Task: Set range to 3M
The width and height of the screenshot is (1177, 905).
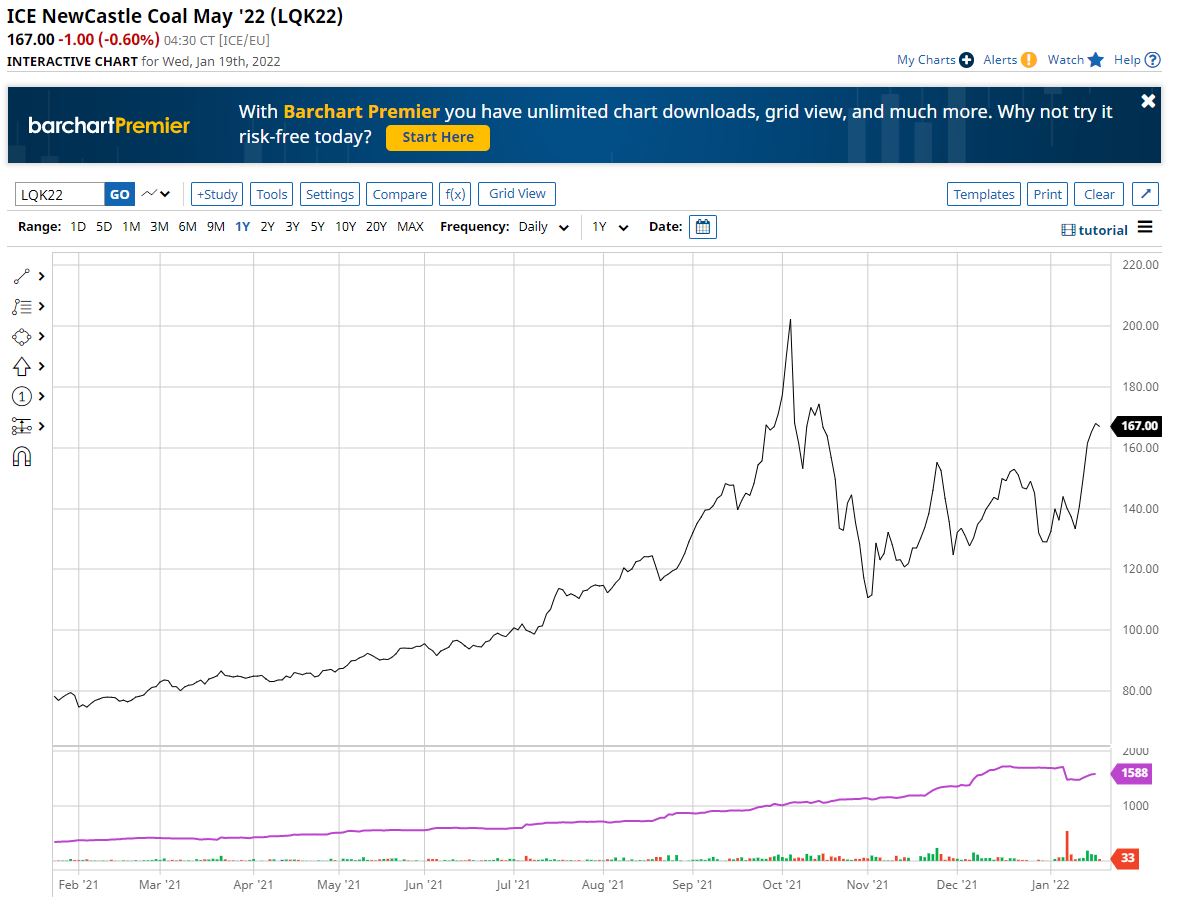Action: click(159, 227)
